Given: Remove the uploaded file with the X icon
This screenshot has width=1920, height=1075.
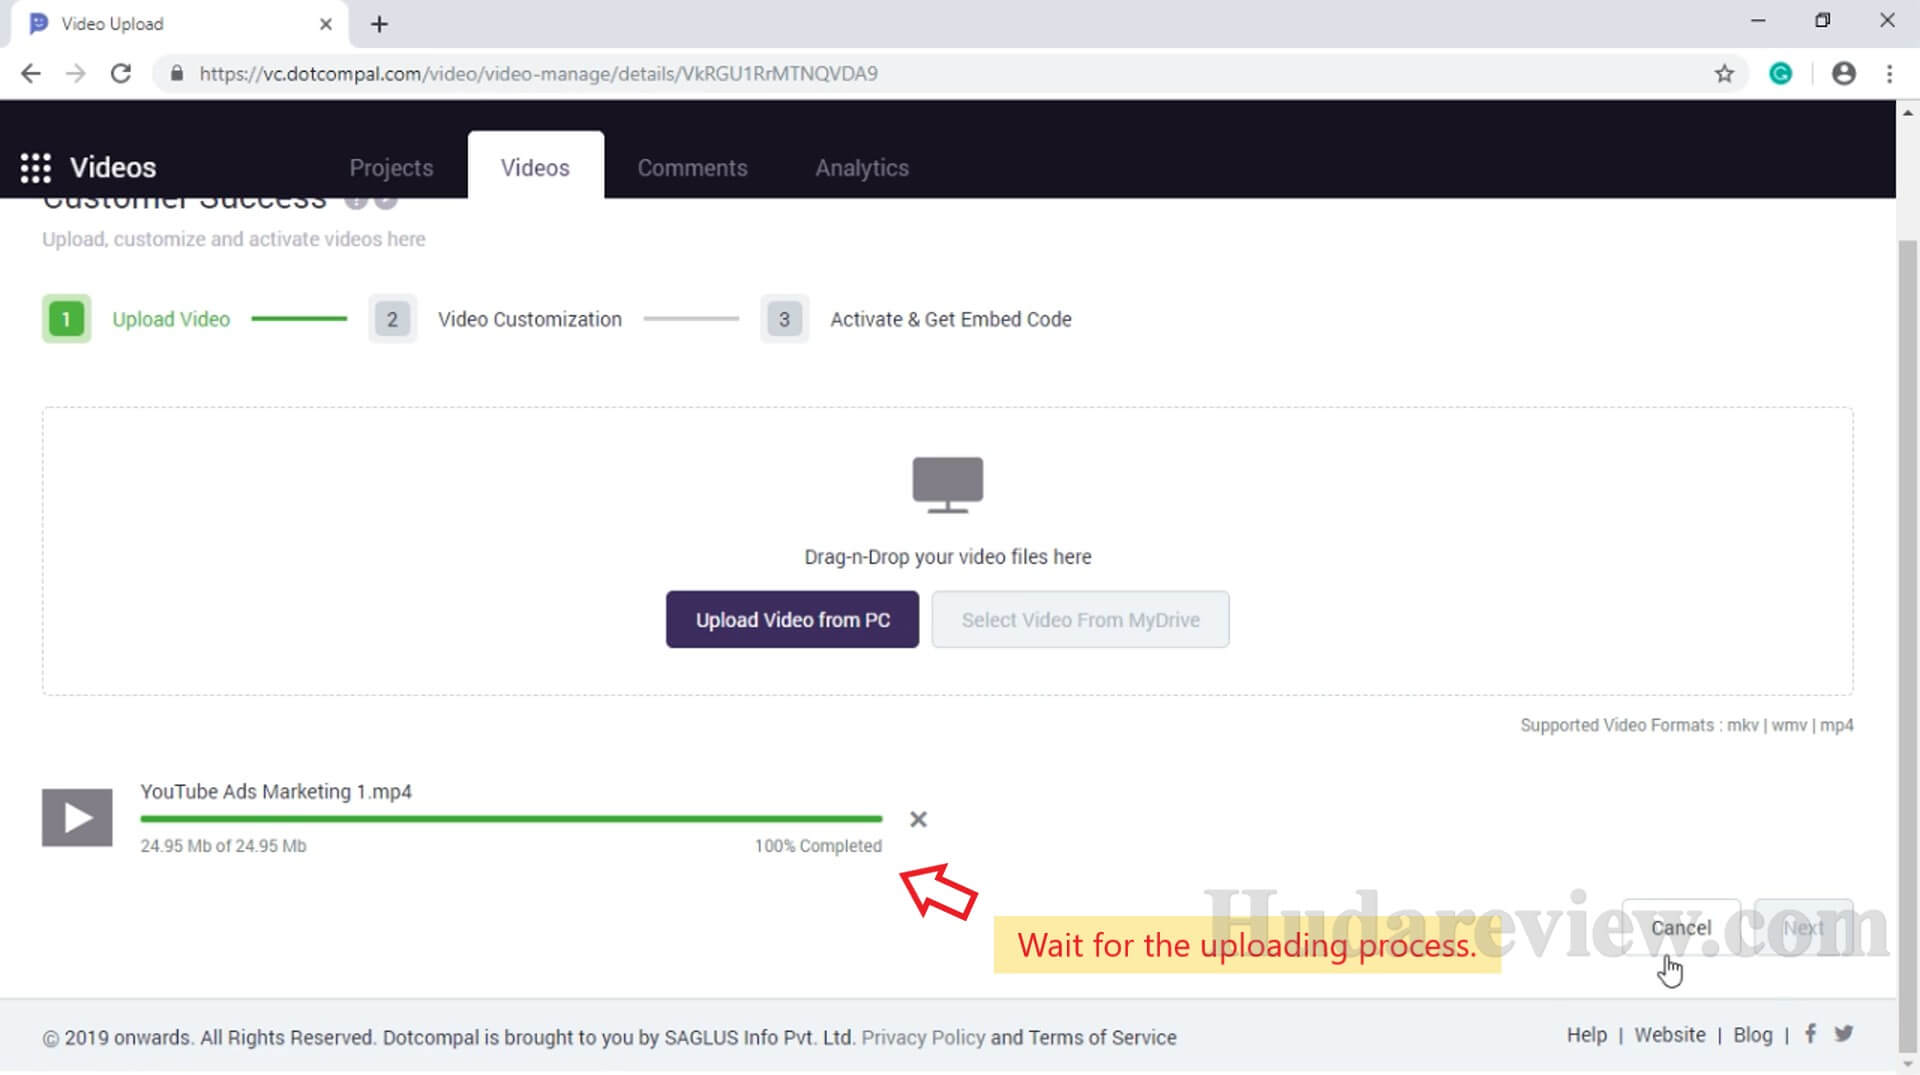Looking at the screenshot, I should click(x=918, y=819).
